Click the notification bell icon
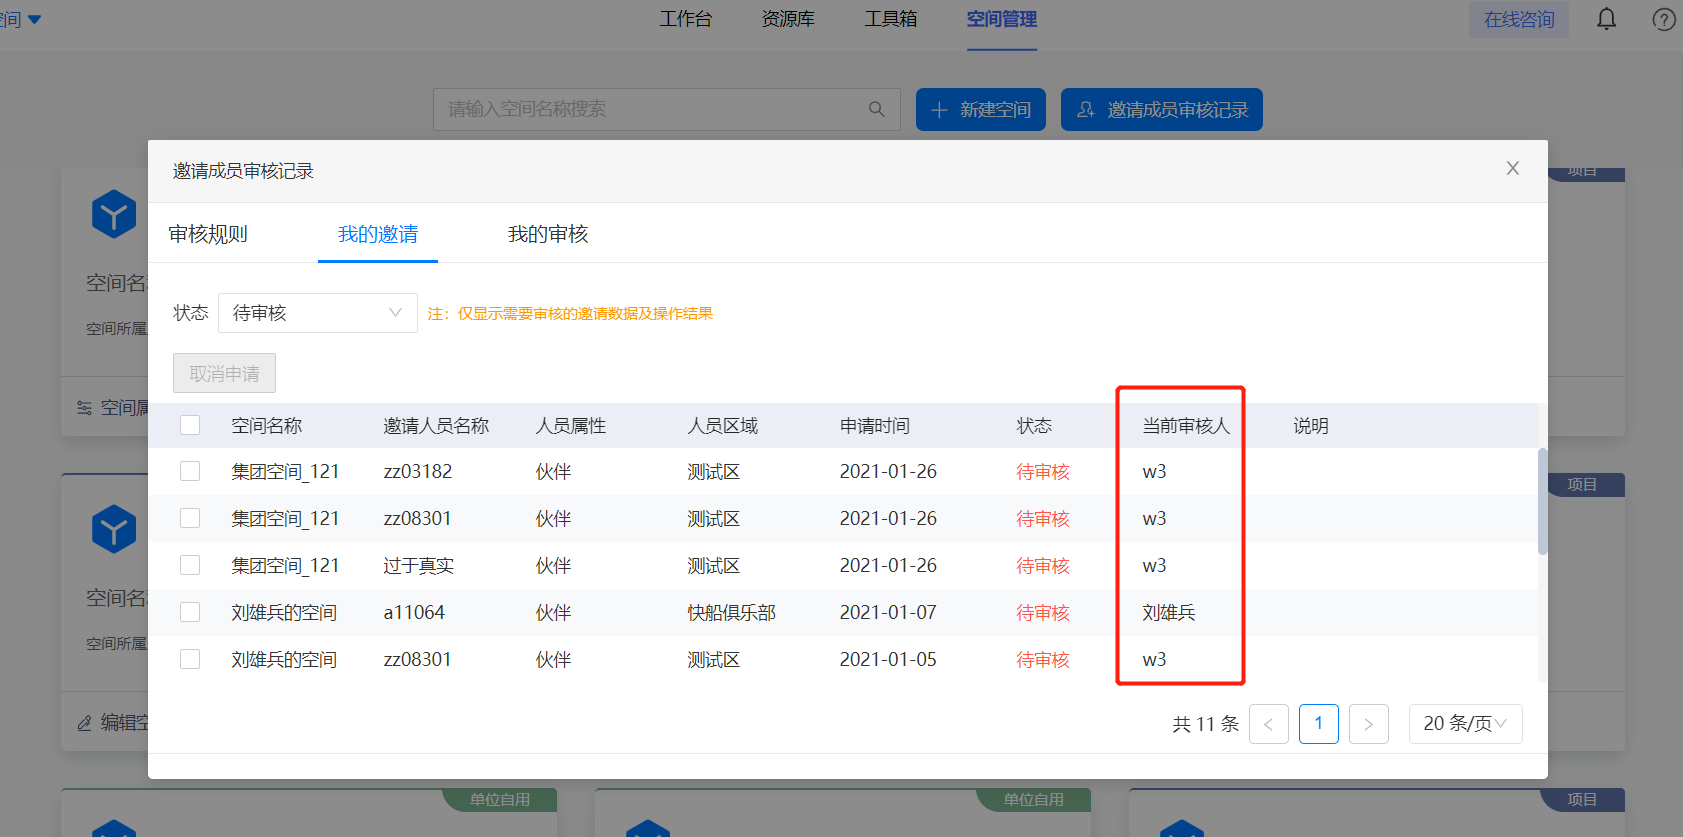 pyautogui.click(x=1606, y=19)
